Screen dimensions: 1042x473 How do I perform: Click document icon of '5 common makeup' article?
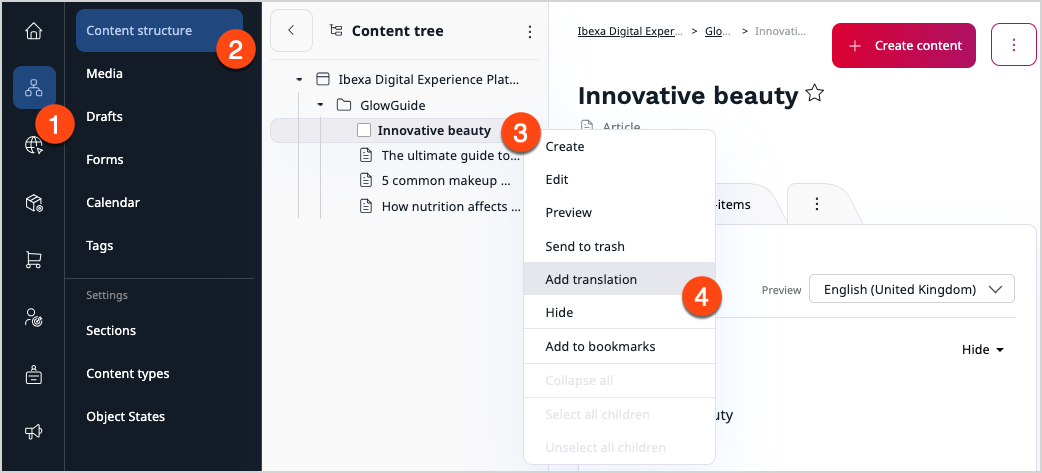coord(365,181)
